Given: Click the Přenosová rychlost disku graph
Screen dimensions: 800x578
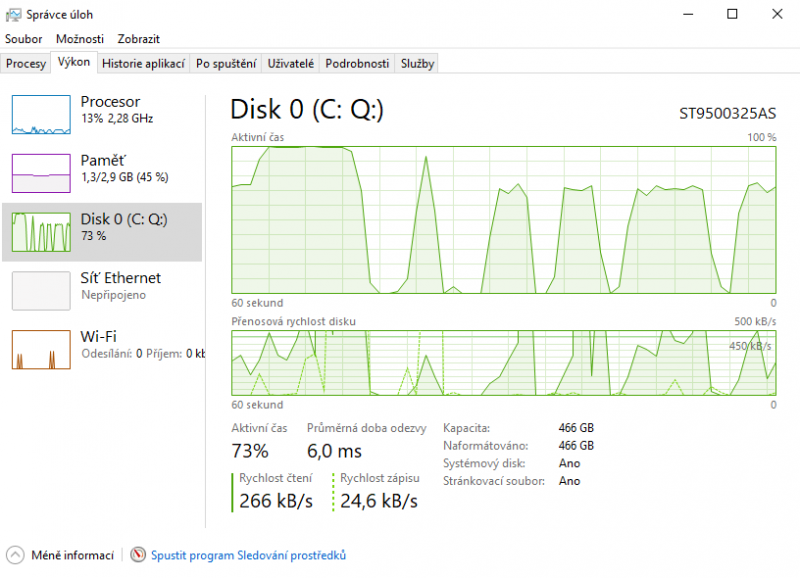Looking at the screenshot, I should click(503, 363).
